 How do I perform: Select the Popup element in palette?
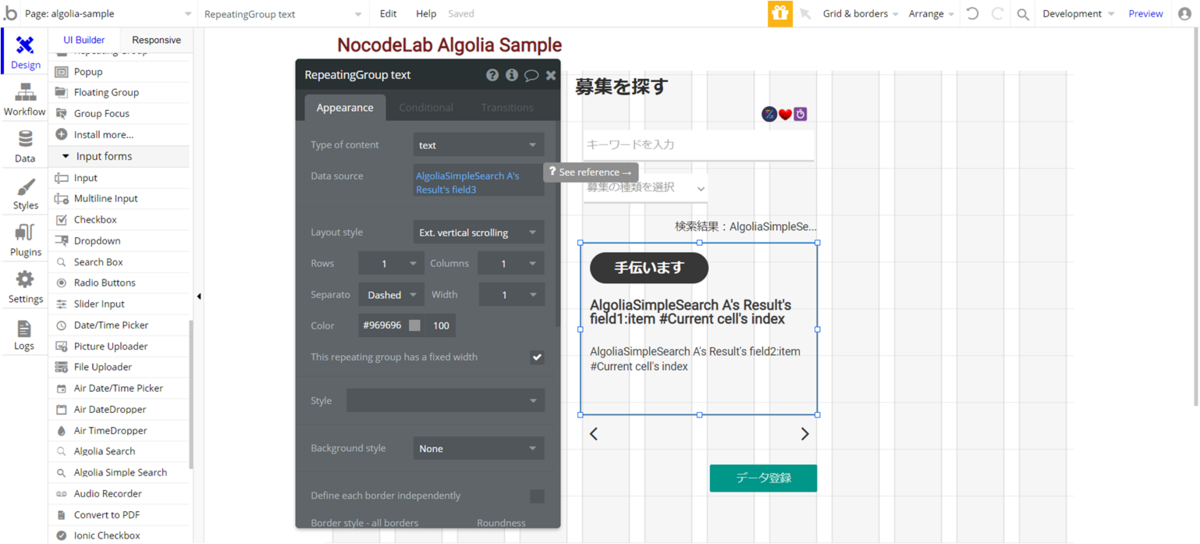tap(88, 72)
